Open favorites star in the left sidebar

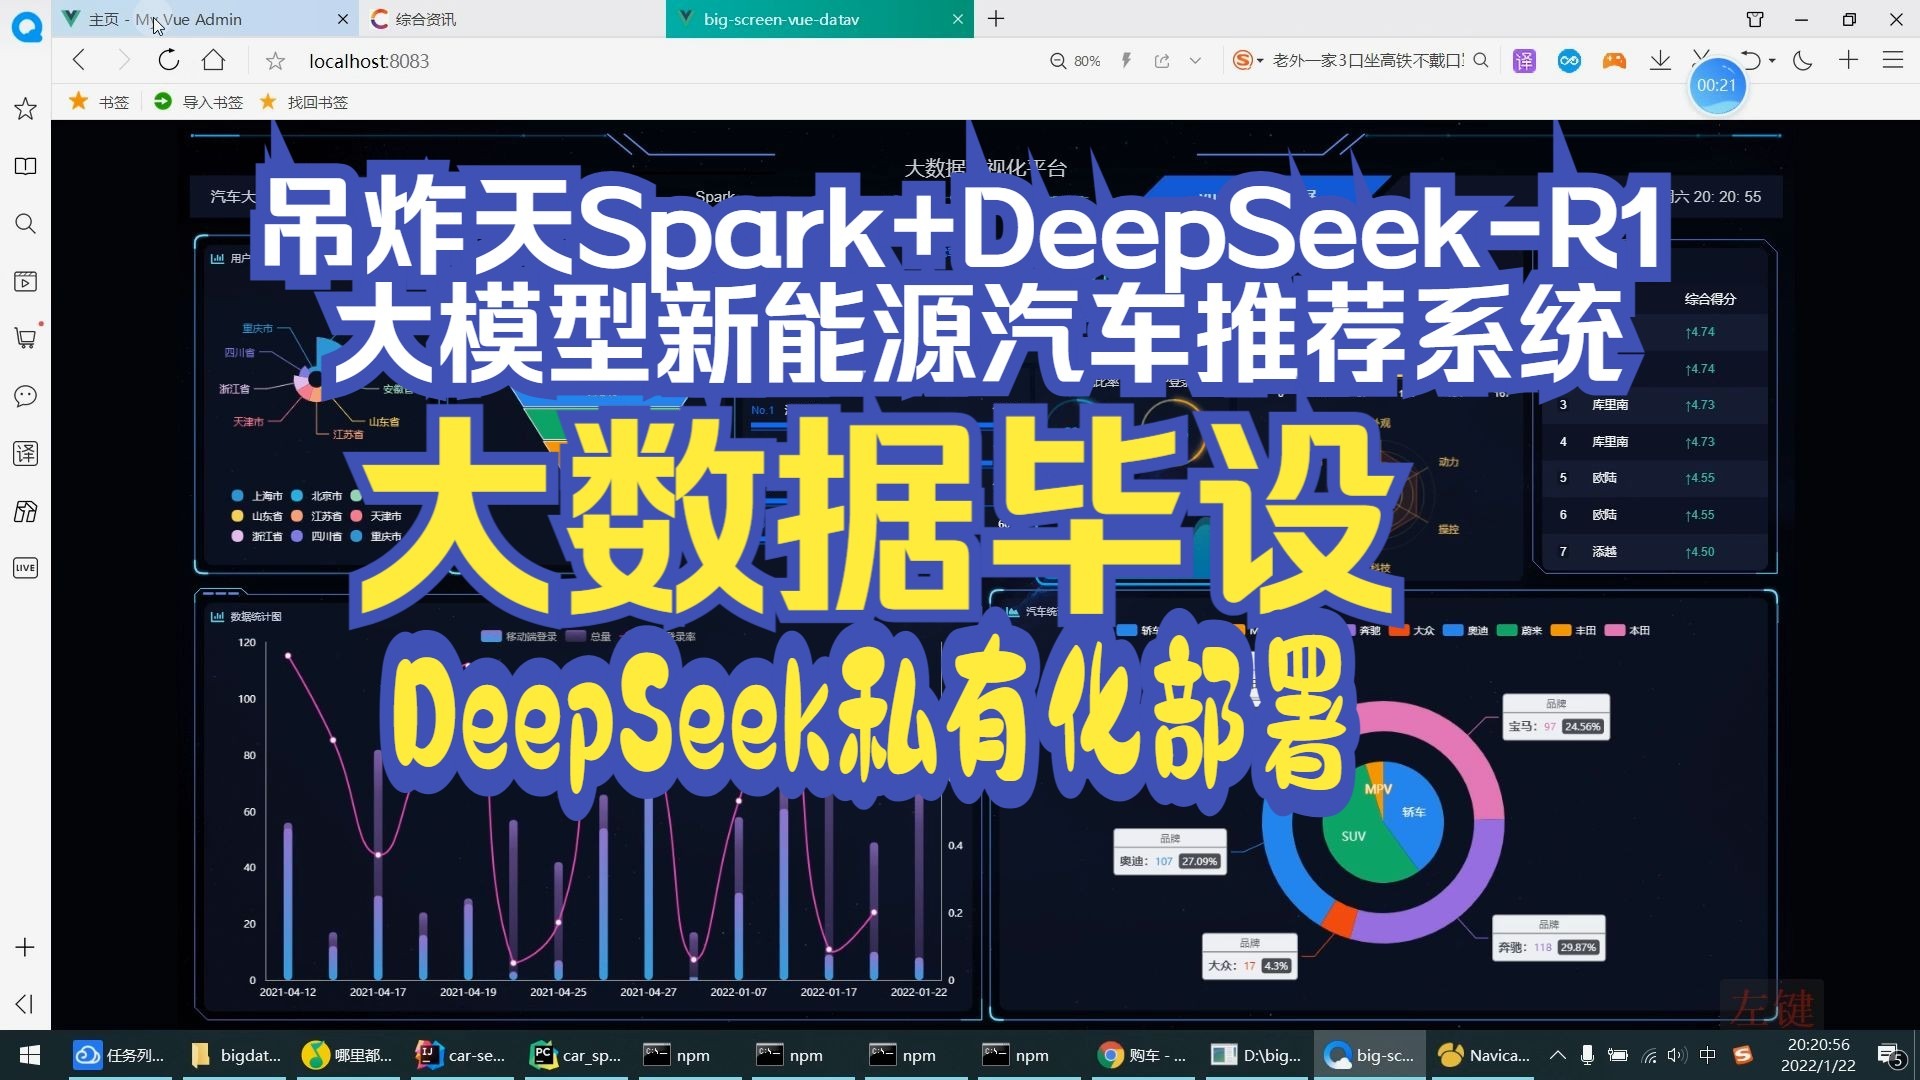(26, 108)
